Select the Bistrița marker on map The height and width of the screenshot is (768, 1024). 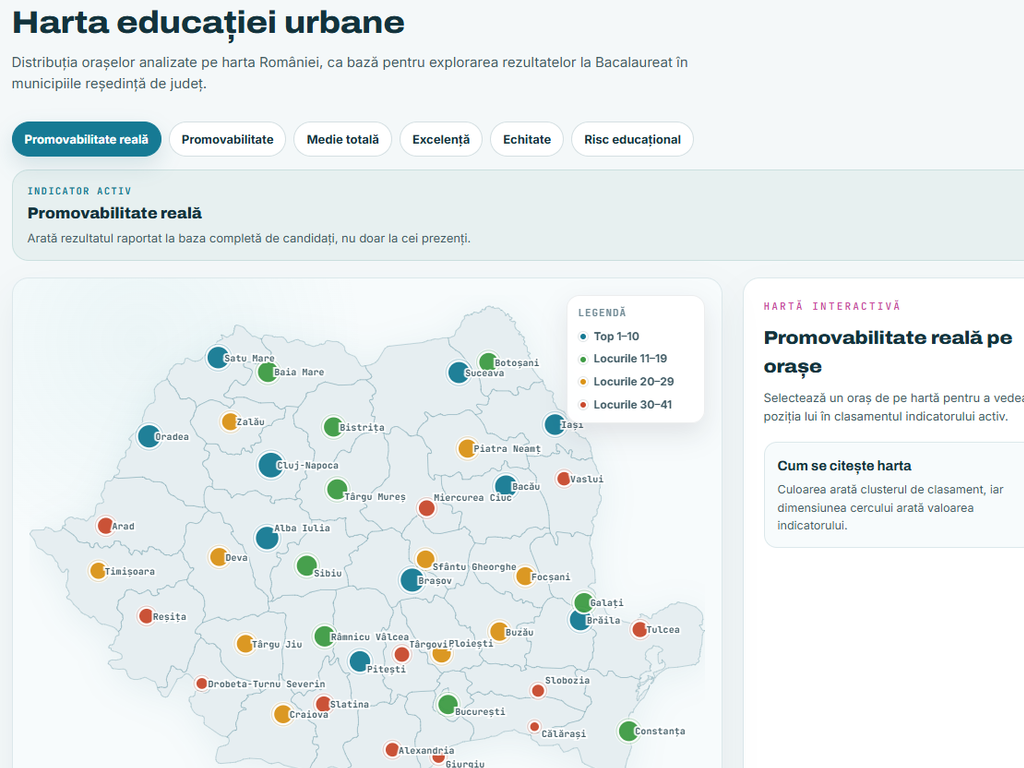(333, 427)
